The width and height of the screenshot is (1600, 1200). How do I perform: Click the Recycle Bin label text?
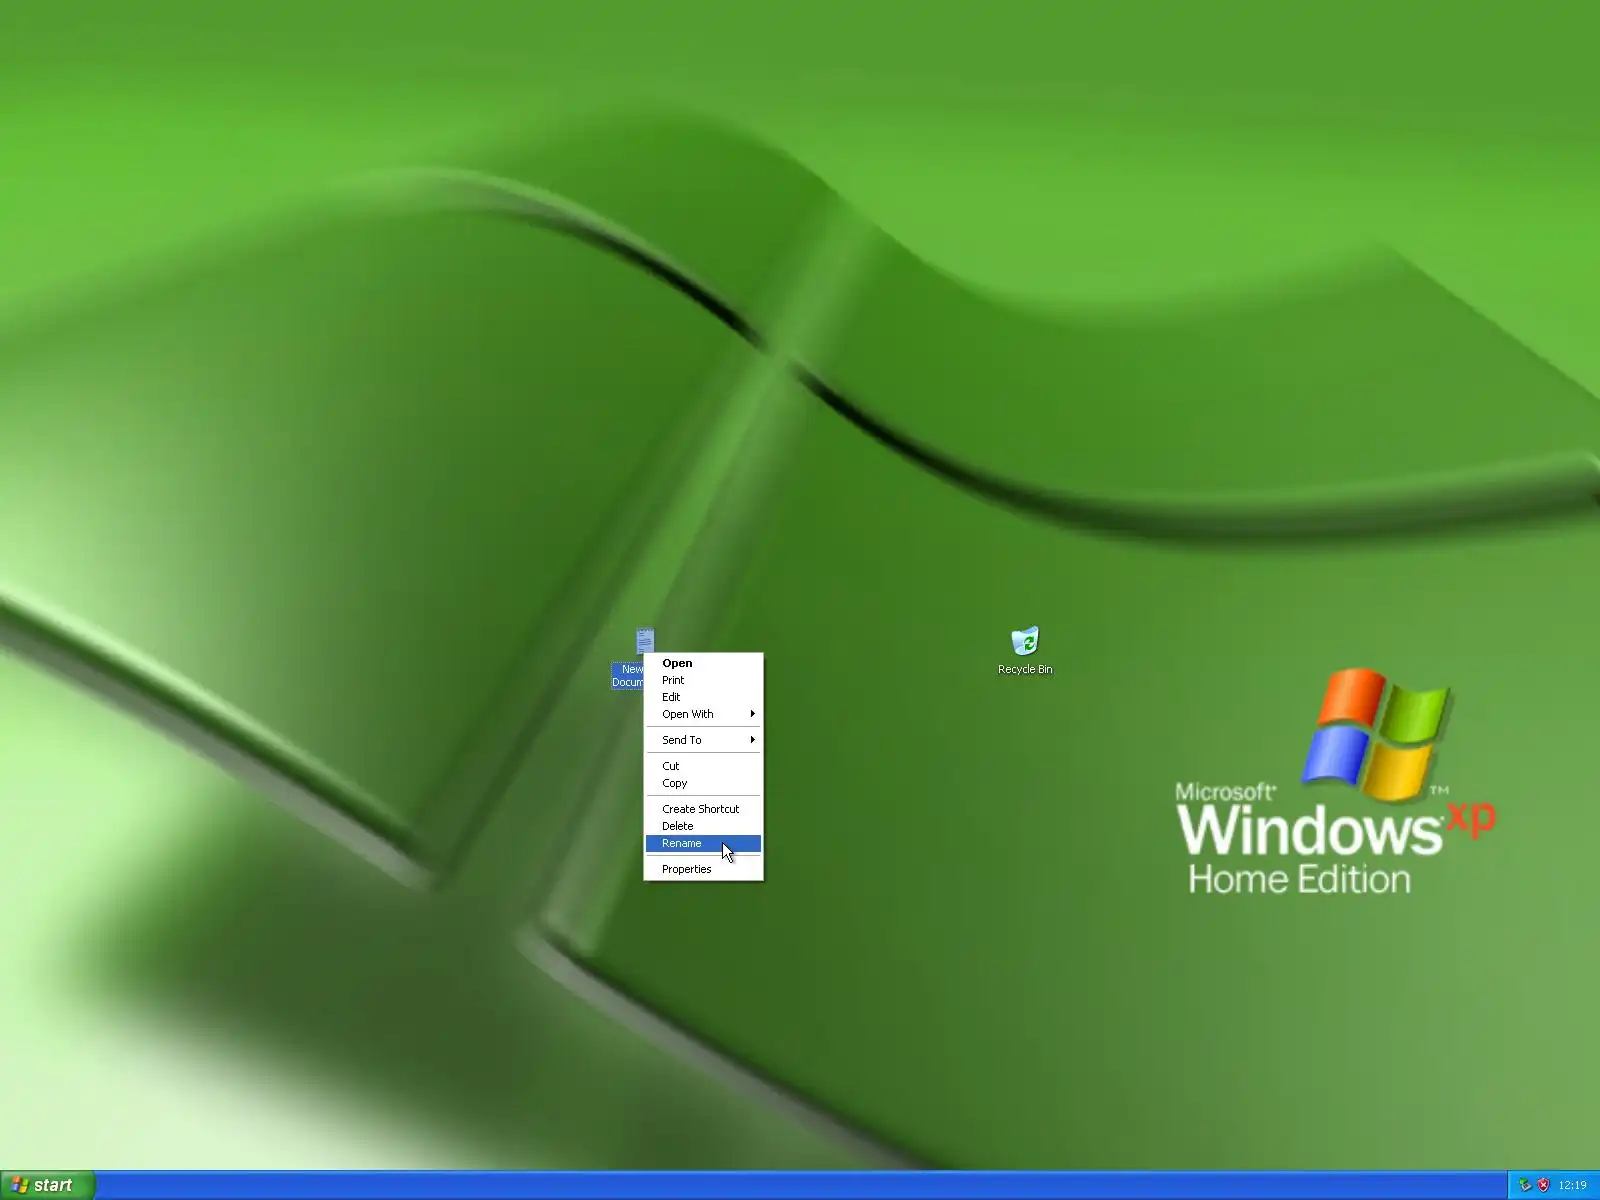pos(1025,669)
